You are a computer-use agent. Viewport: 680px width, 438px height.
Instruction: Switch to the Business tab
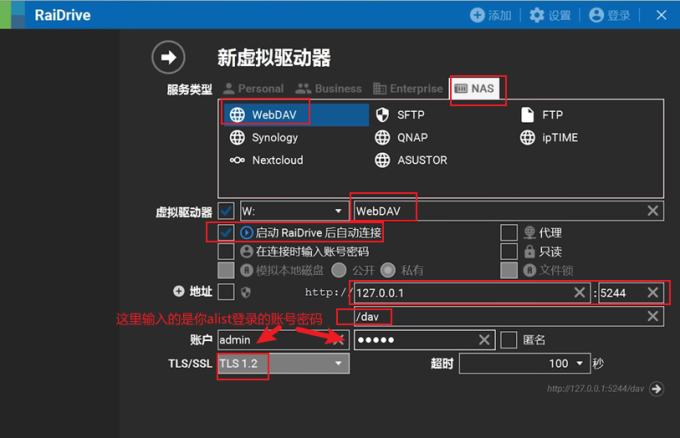(x=328, y=88)
